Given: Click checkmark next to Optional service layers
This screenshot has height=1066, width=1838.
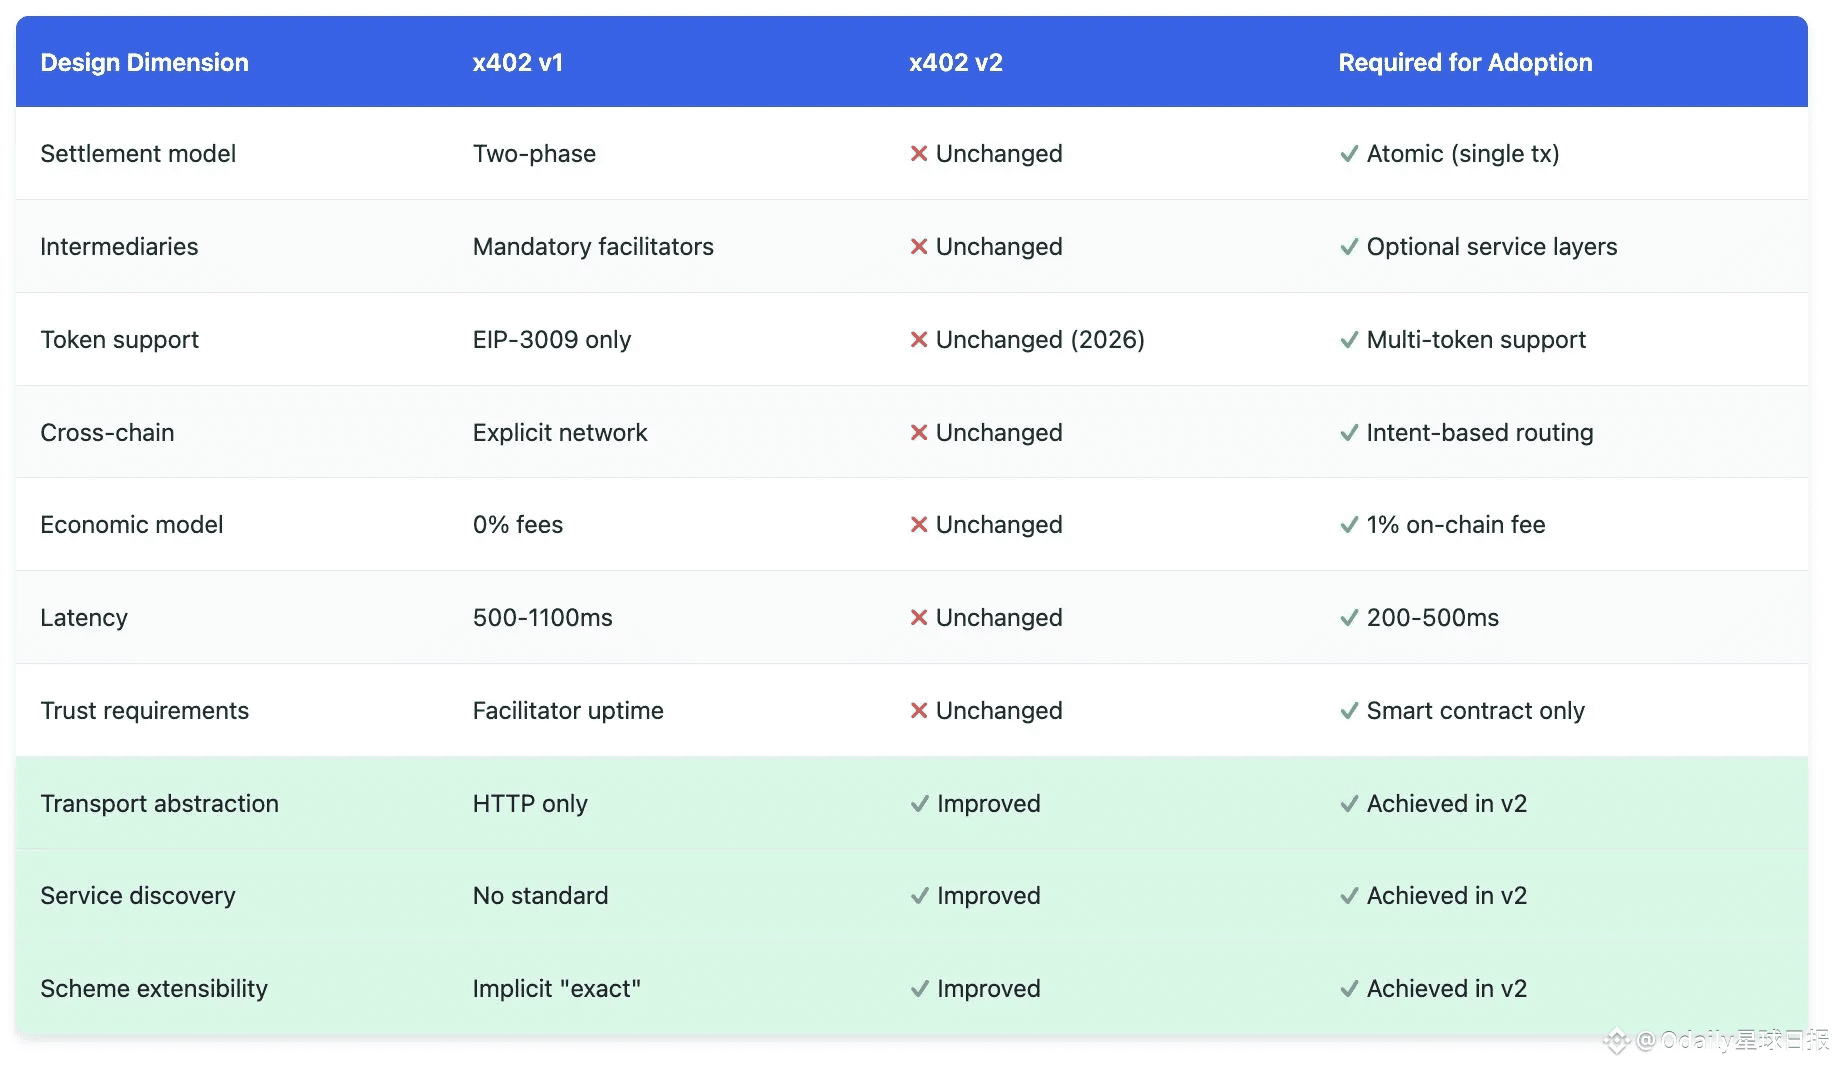Looking at the screenshot, I should click(1349, 247).
